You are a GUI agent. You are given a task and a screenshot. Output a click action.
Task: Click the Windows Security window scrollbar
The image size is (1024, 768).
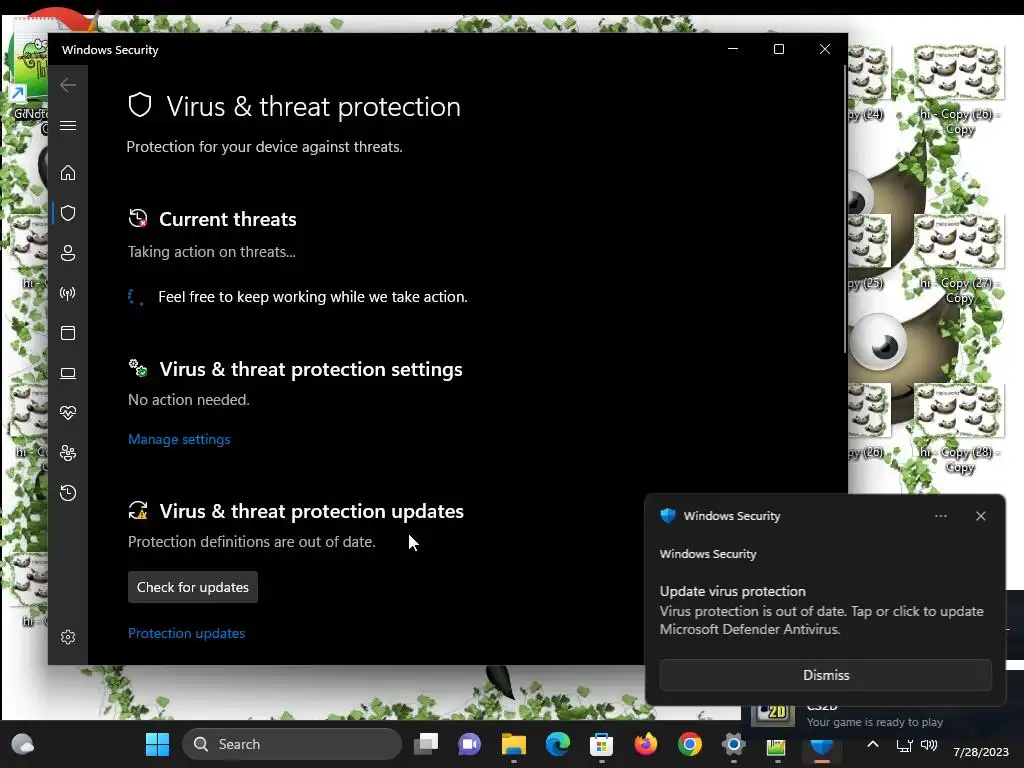click(845, 209)
